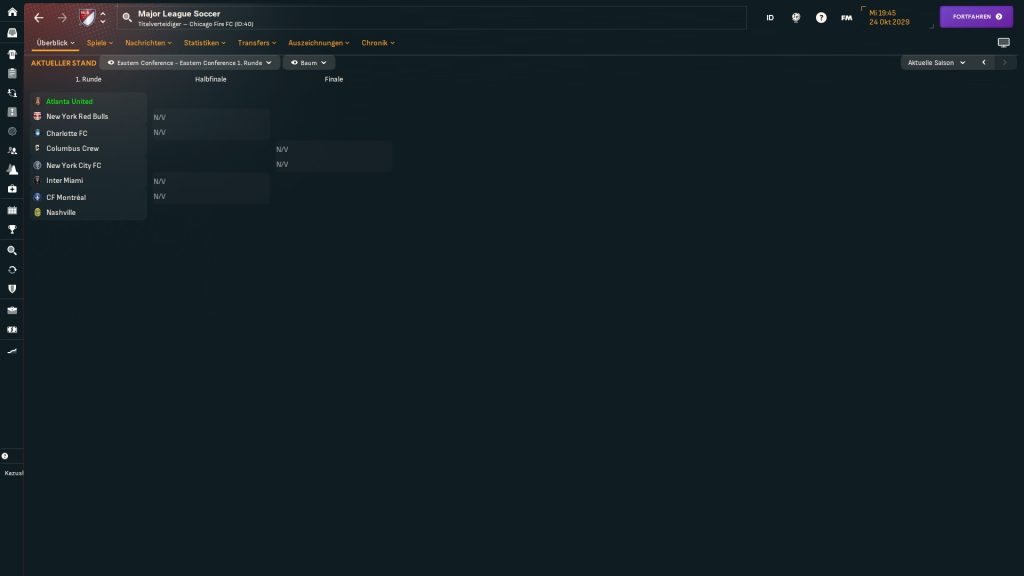Go to previous season with left arrow
Image resolution: width=1024 pixels, height=576 pixels.
tap(983, 62)
